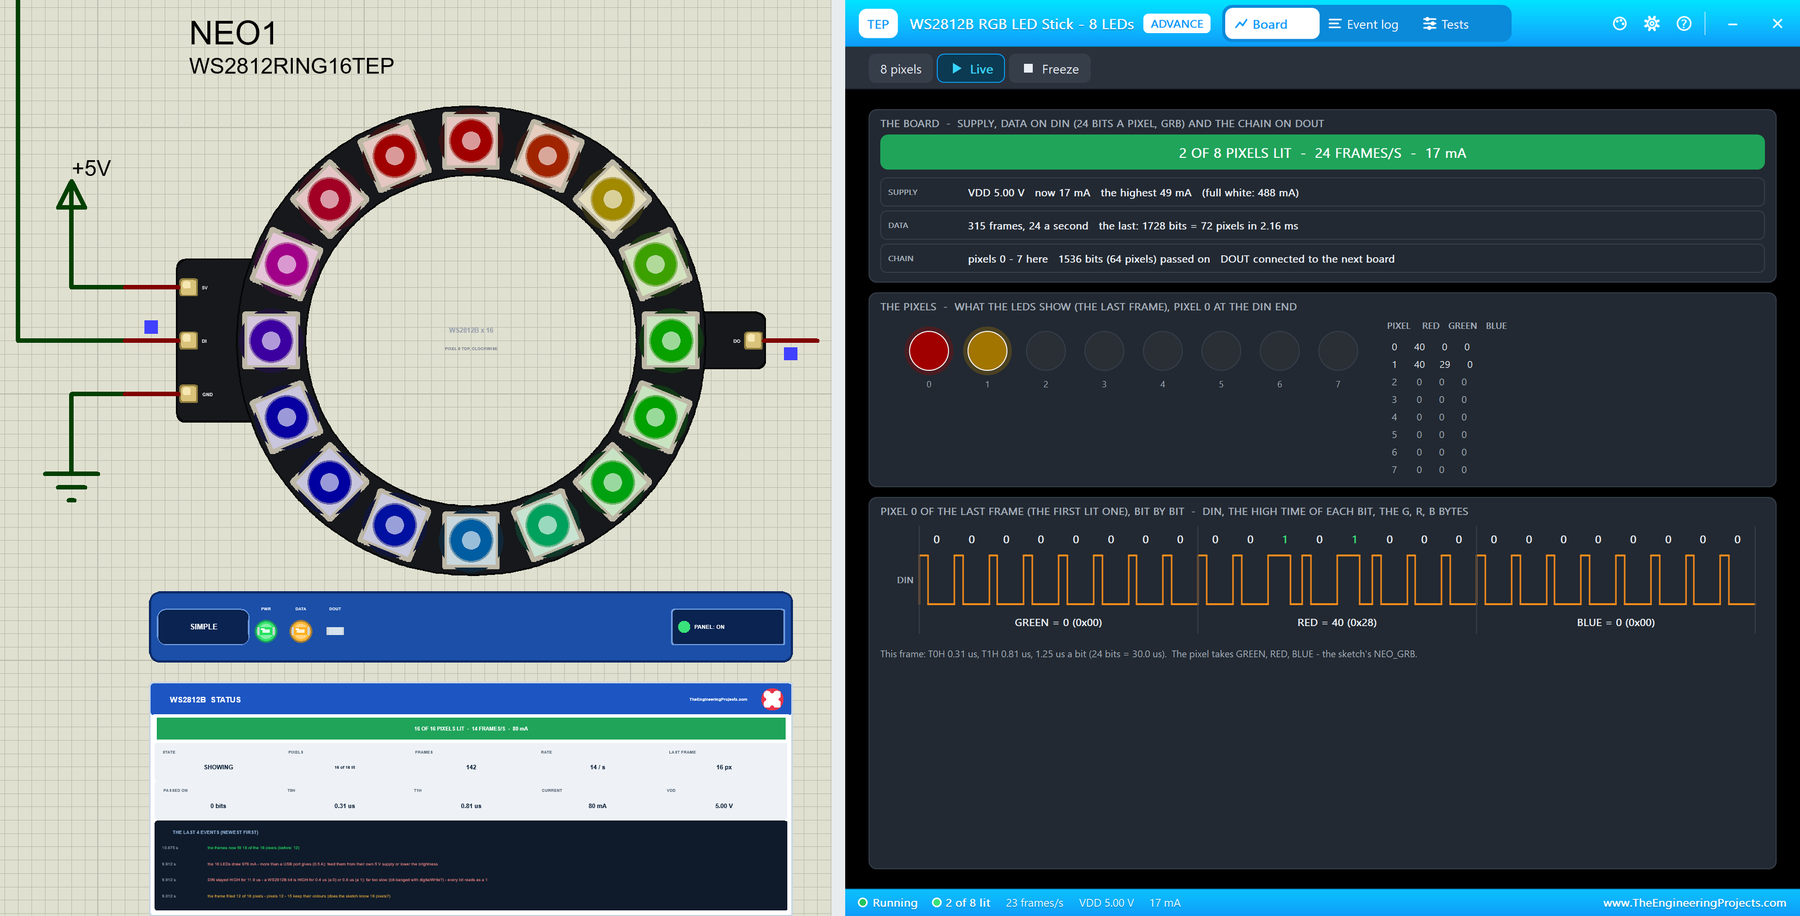Toggle the PANEL: ON switch
Screen dimensions: 1800x916
(728, 627)
